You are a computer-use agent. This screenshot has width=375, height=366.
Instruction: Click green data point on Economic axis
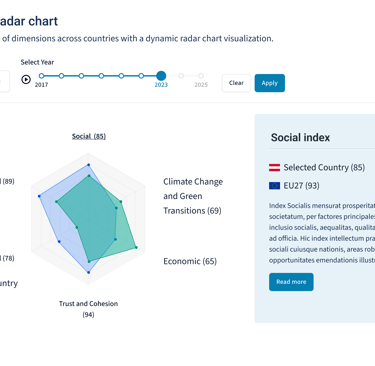click(x=136, y=247)
